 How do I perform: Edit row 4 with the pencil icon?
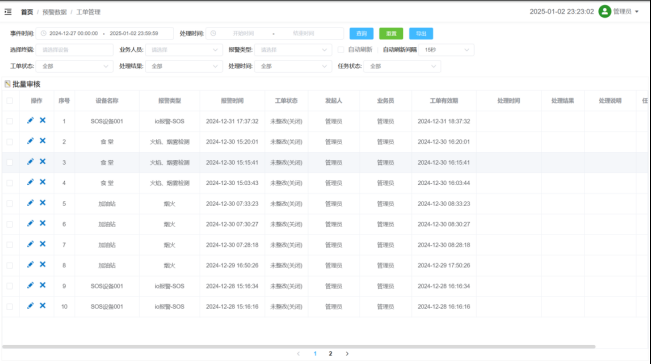click(30, 182)
